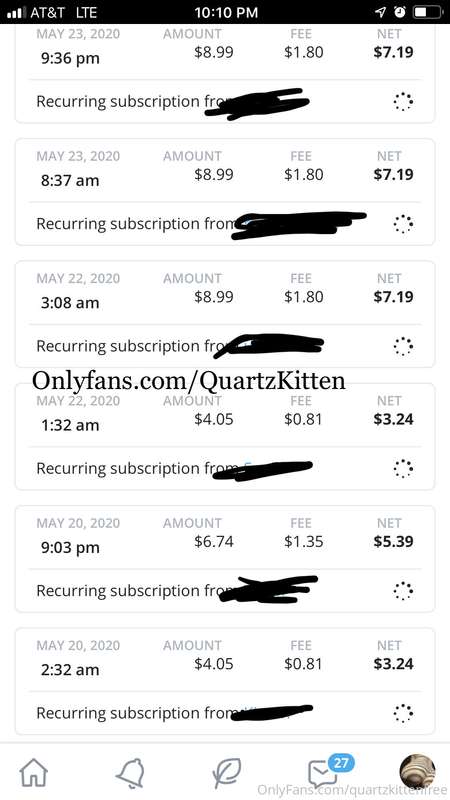
Task: Open subscriber link on 8:37 am subscription
Action: pyautogui.click(x=298, y=226)
